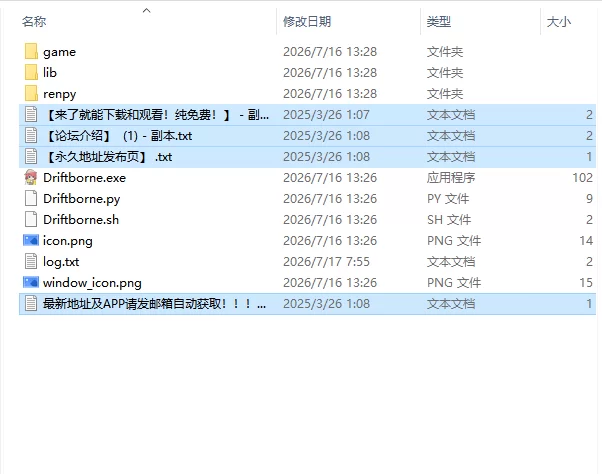
Task: Sort by the 名称 column header
Action: click(x=34, y=21)
